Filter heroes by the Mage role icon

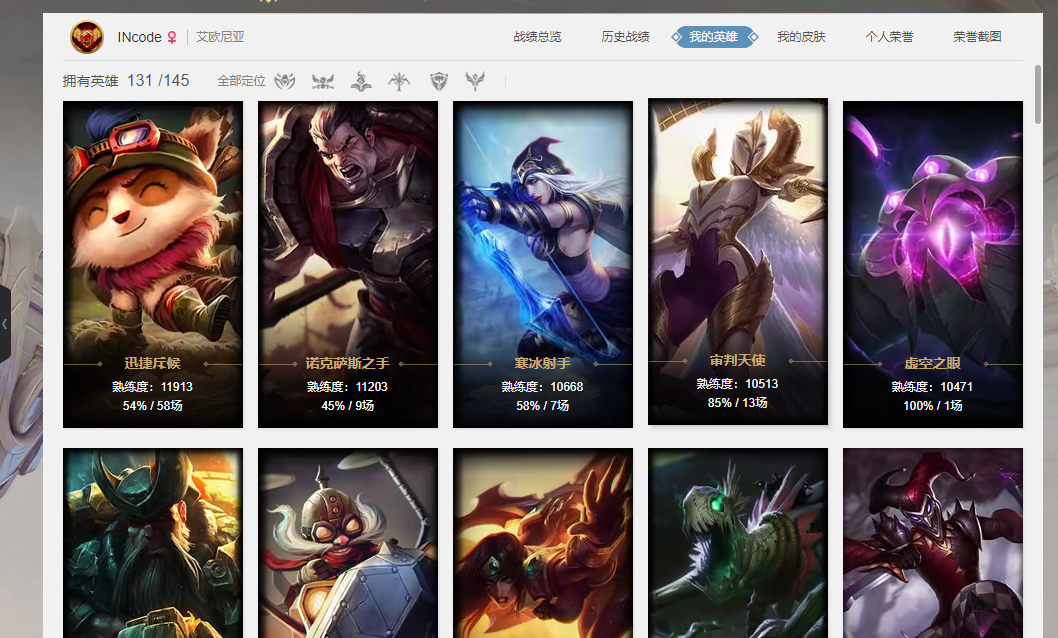361,82
